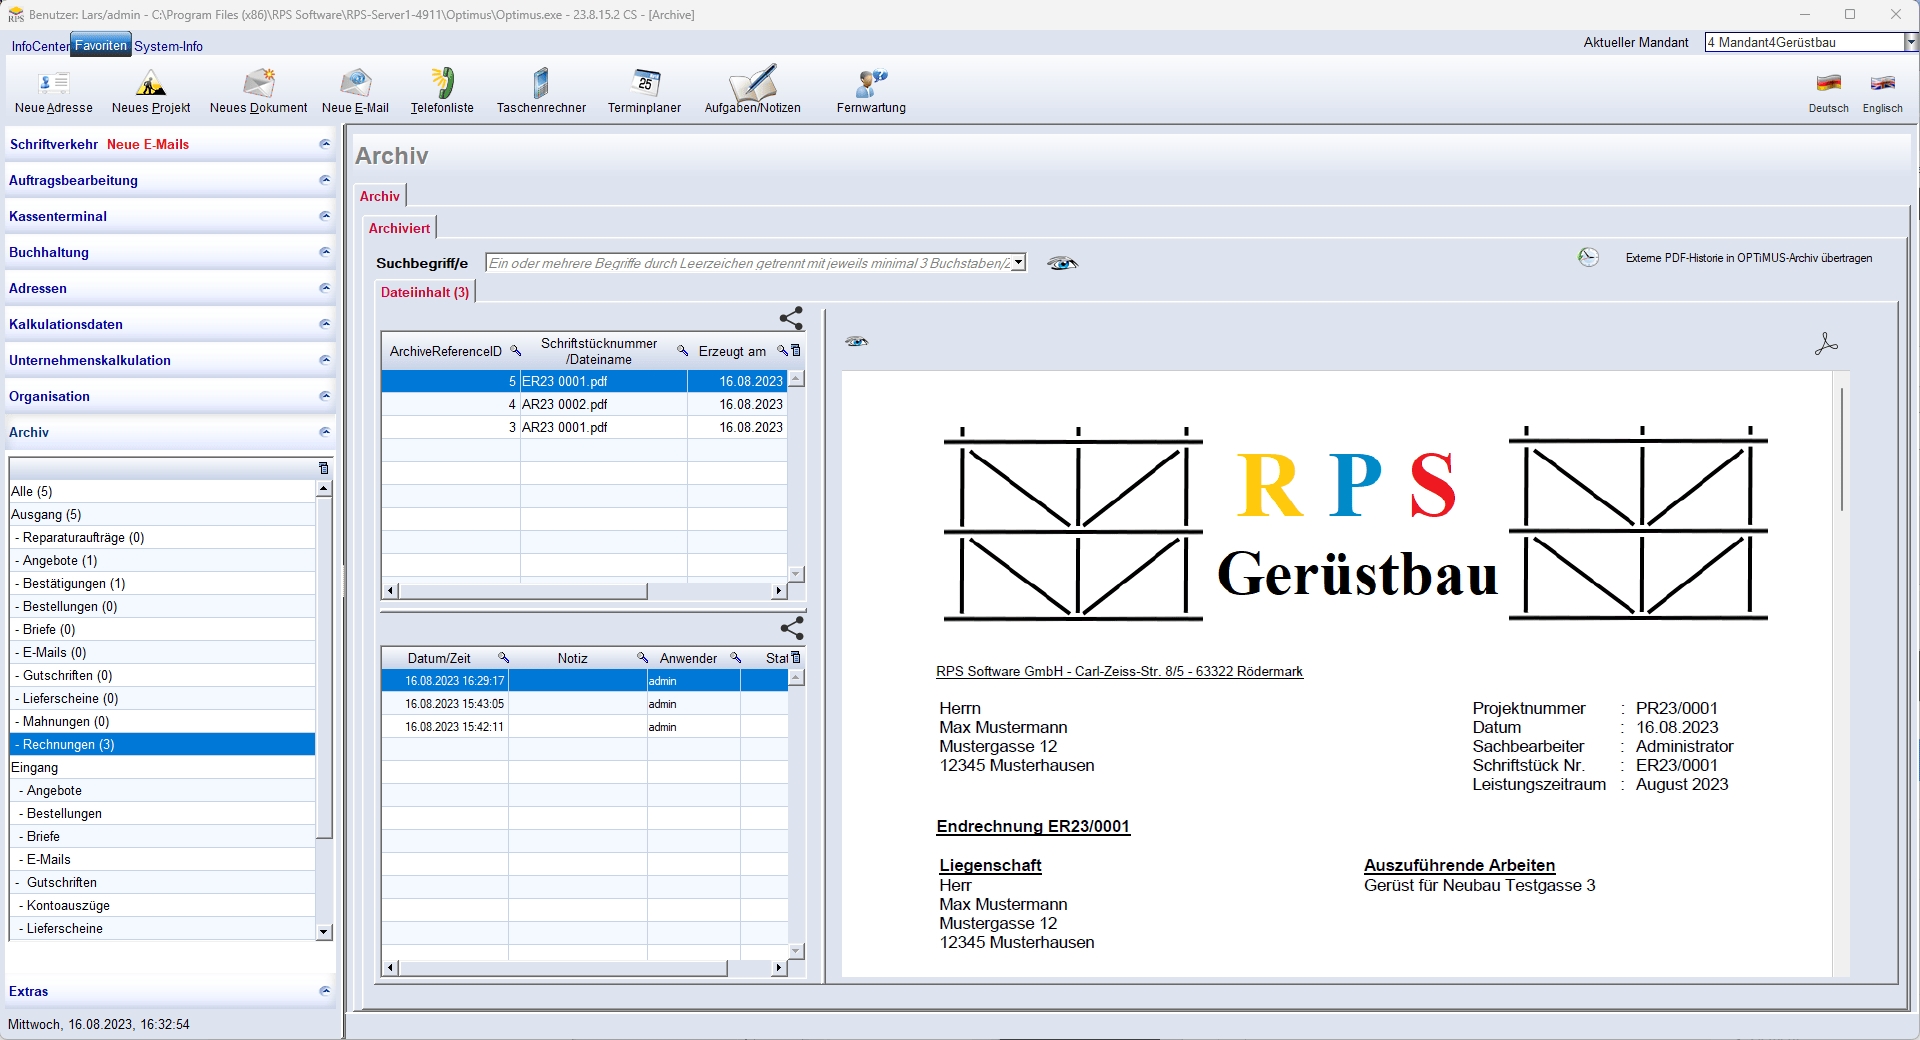Open the Terminplaner calendar

pos(644,92)
